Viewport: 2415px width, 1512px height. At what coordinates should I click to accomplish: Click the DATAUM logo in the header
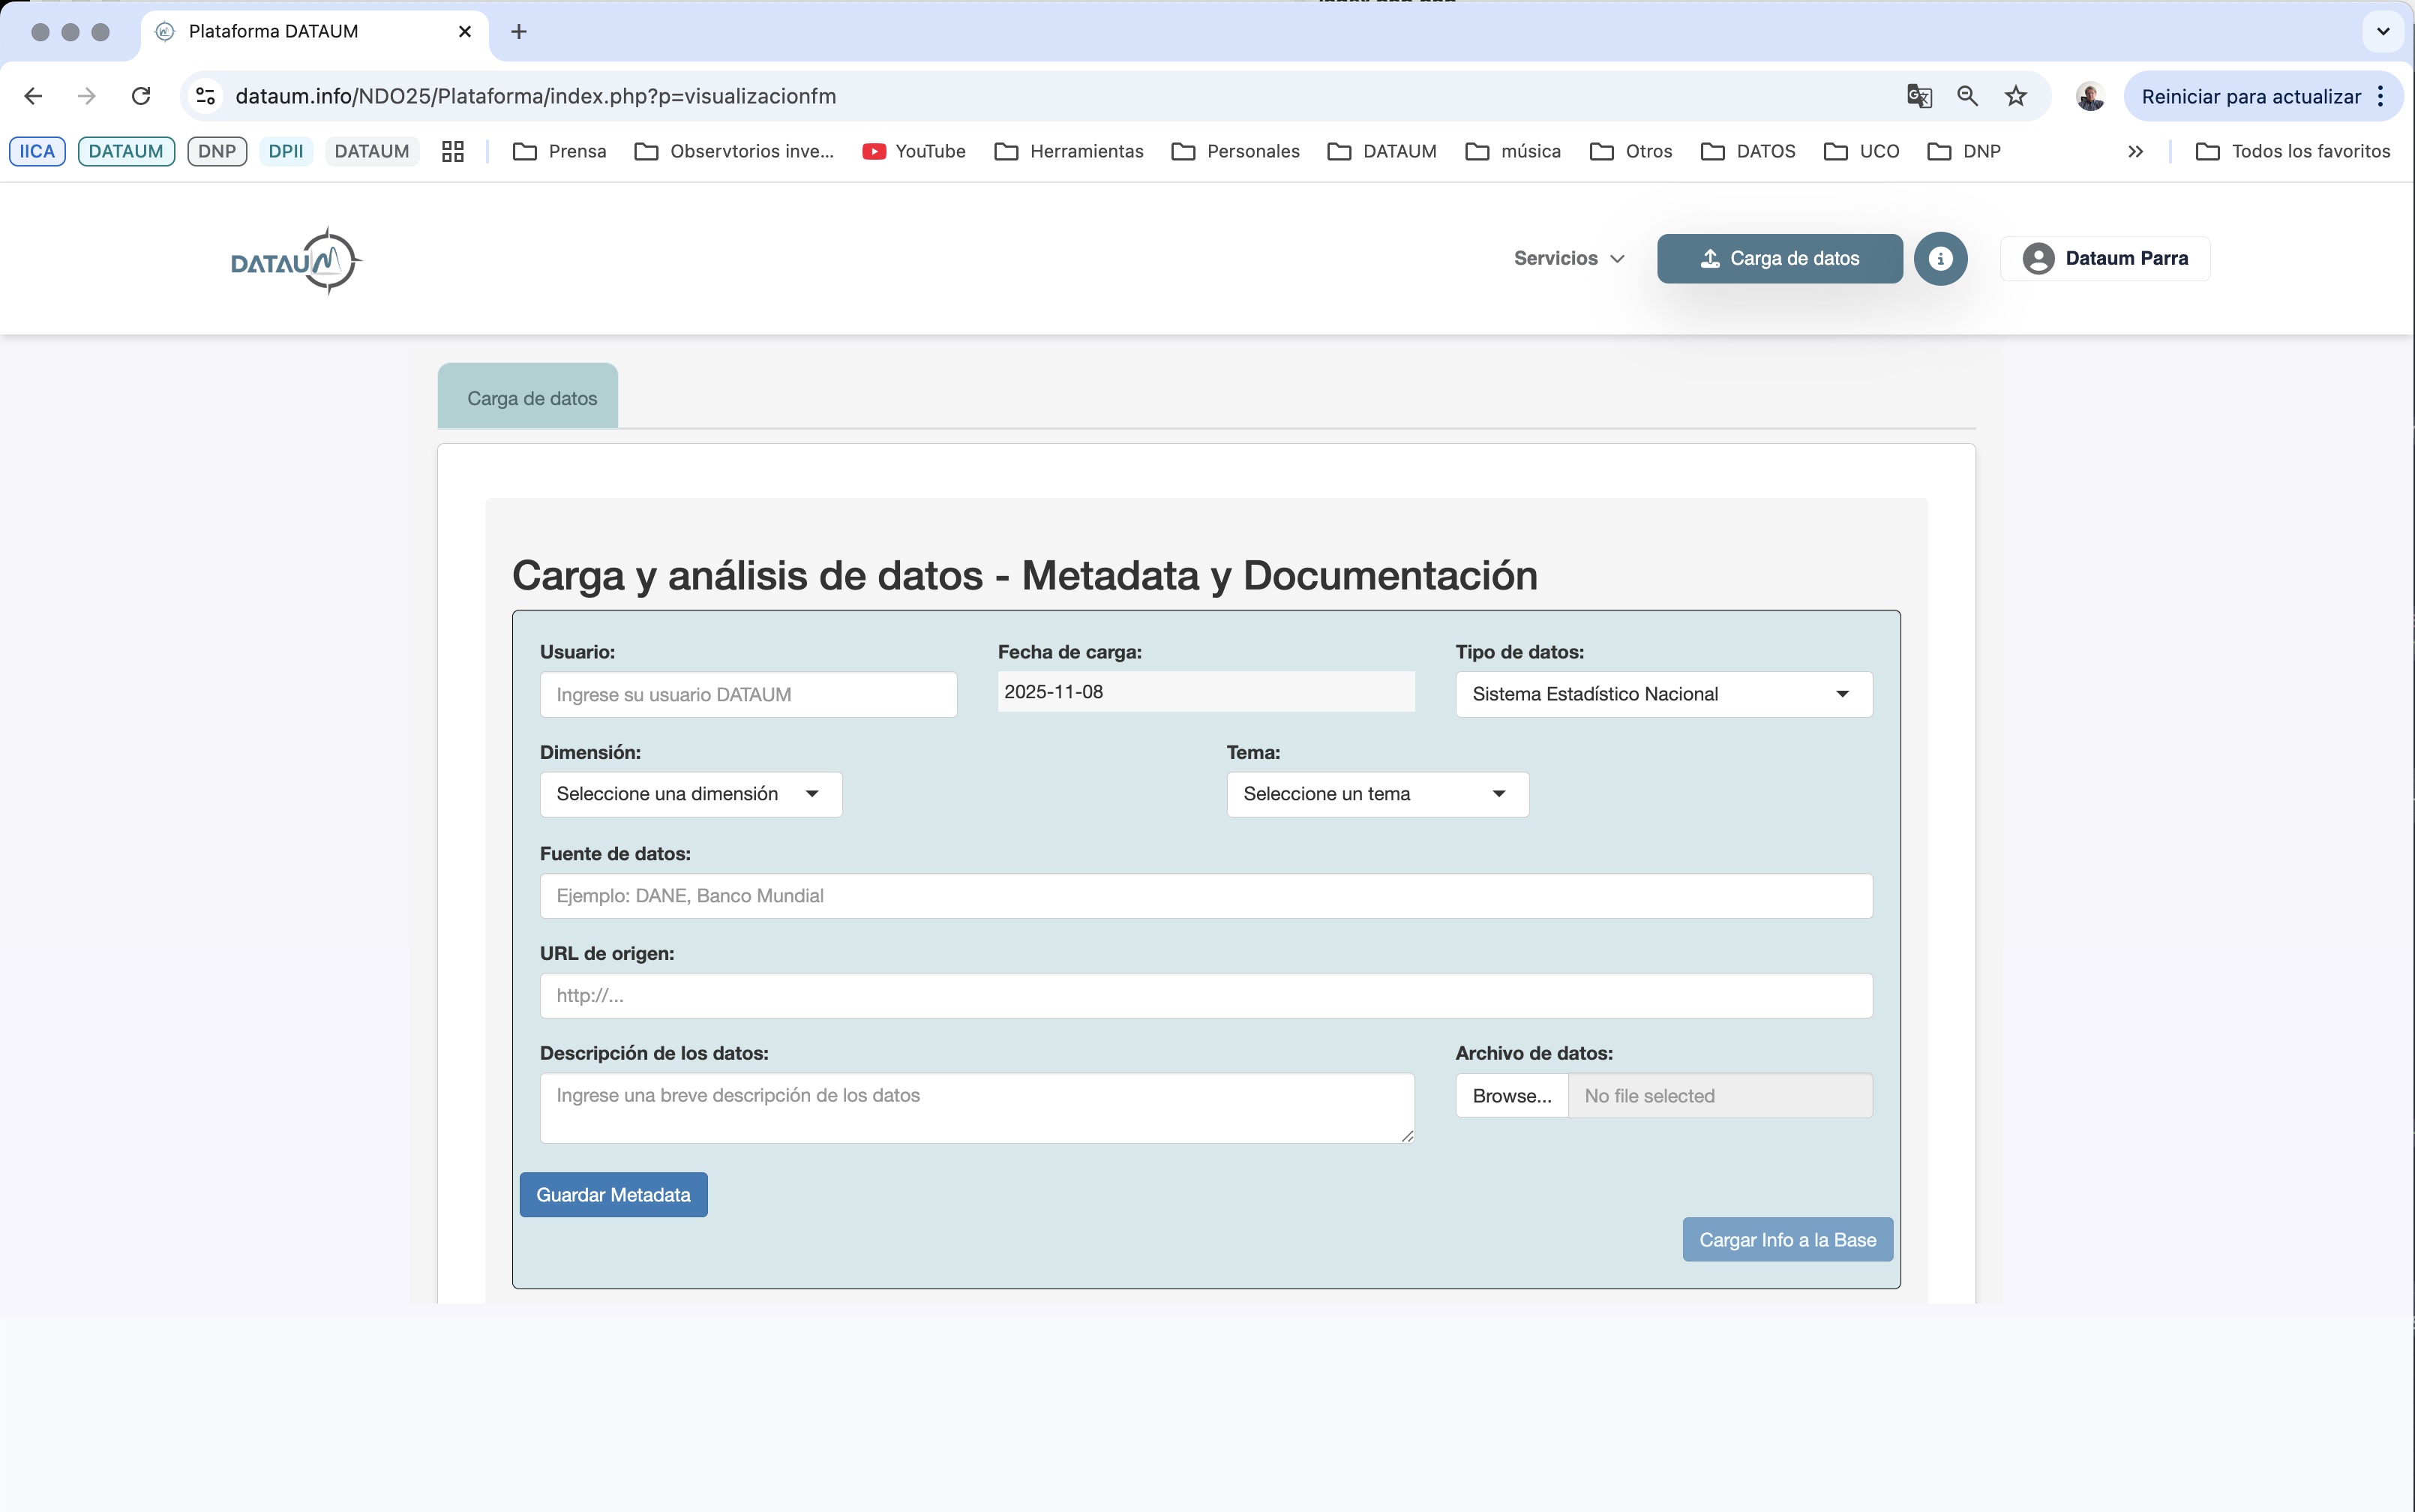(x=293, y=260)
